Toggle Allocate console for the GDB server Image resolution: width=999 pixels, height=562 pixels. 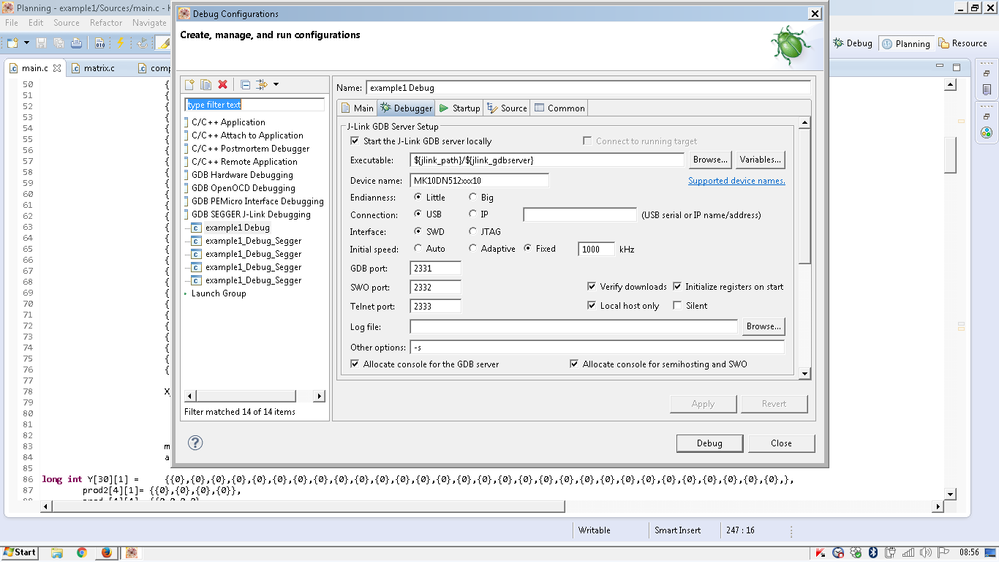pyautogui.click(x=355, y=364)
